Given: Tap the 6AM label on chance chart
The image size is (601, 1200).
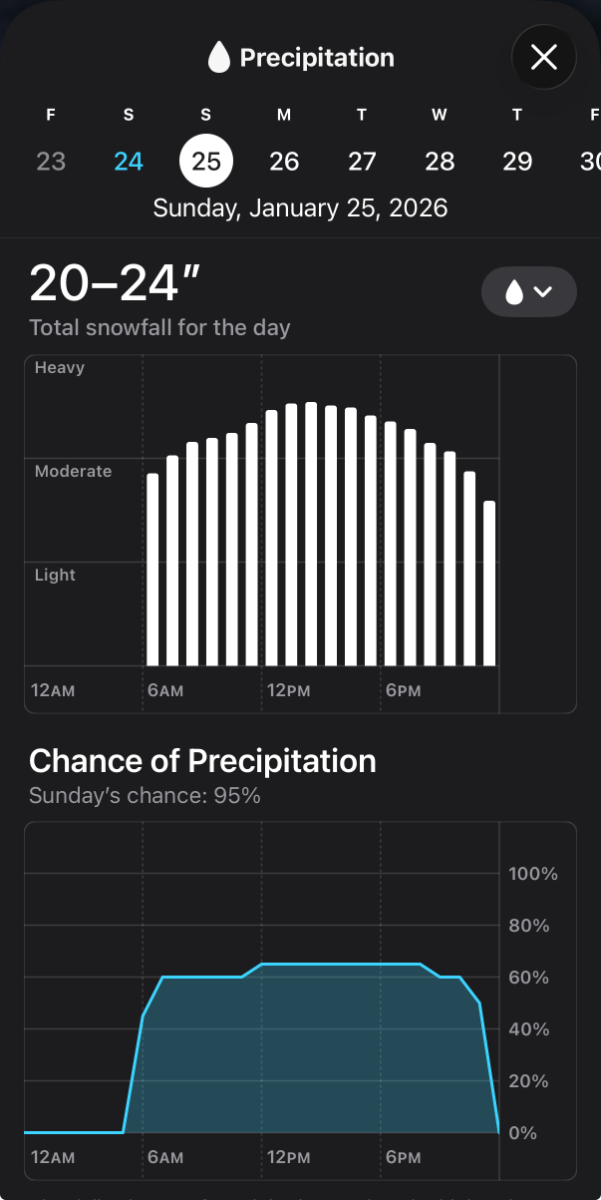Looking at the screenshot, I should pyautogui.click(x=165, y=1158).
